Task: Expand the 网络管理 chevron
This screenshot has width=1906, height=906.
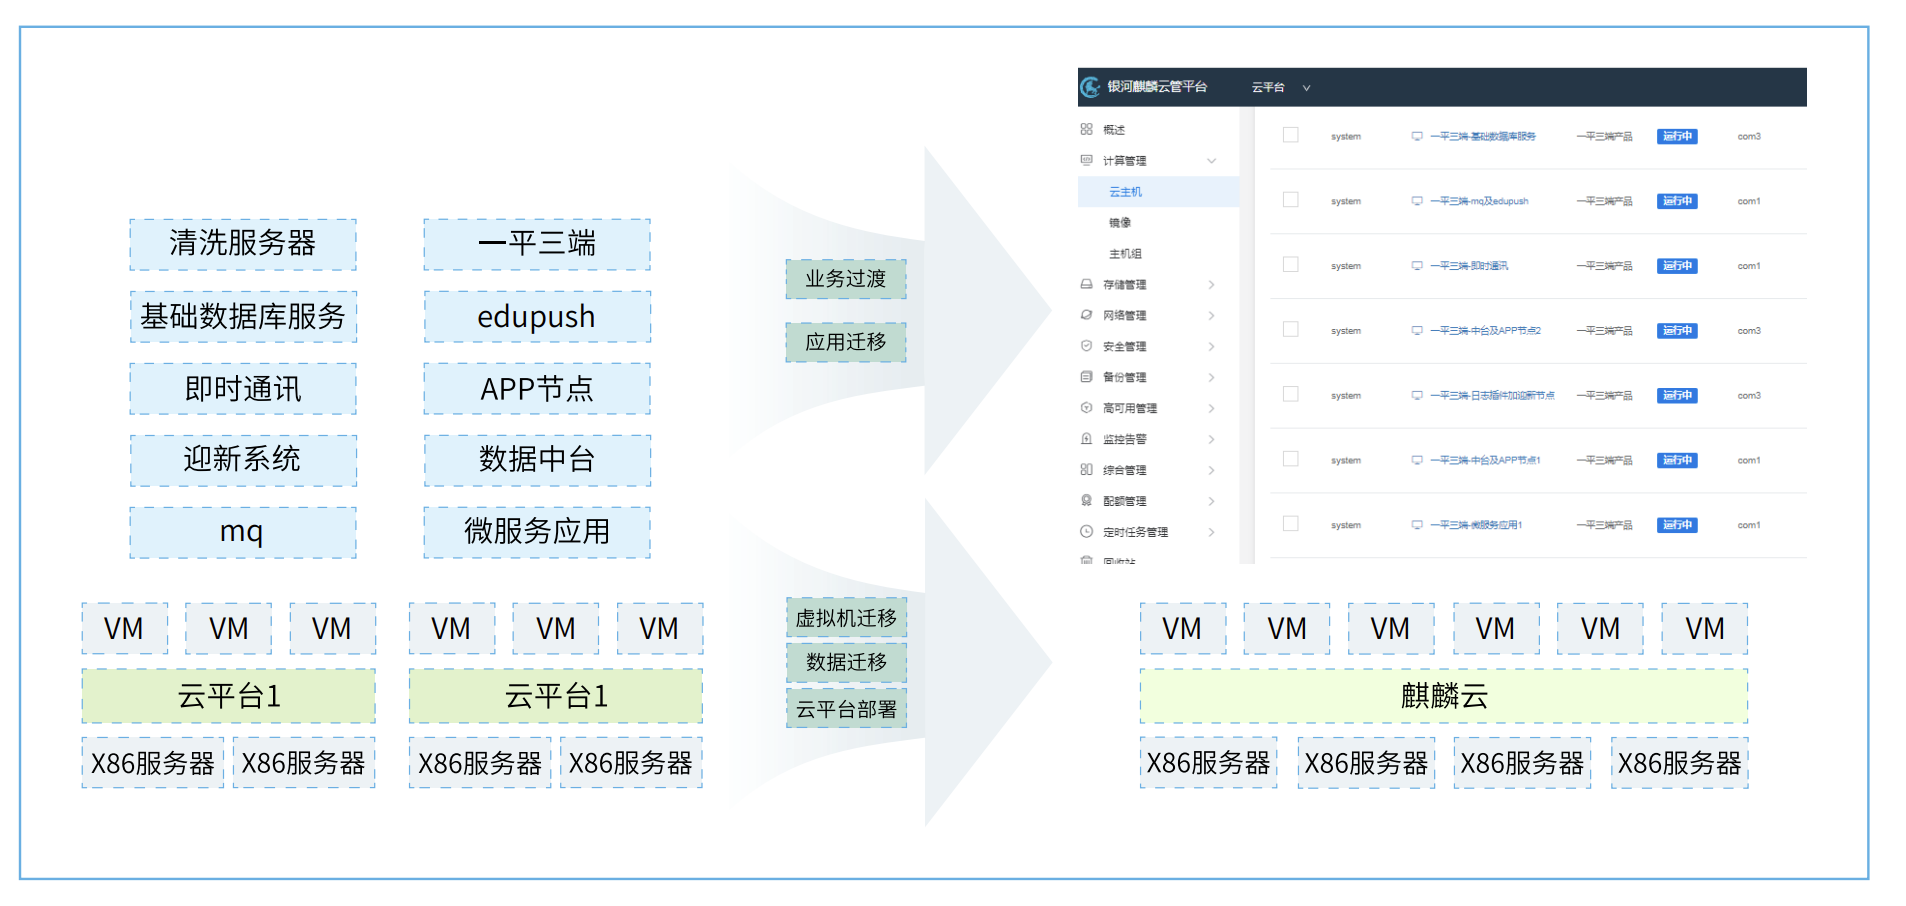Action: pos(1212,316)
